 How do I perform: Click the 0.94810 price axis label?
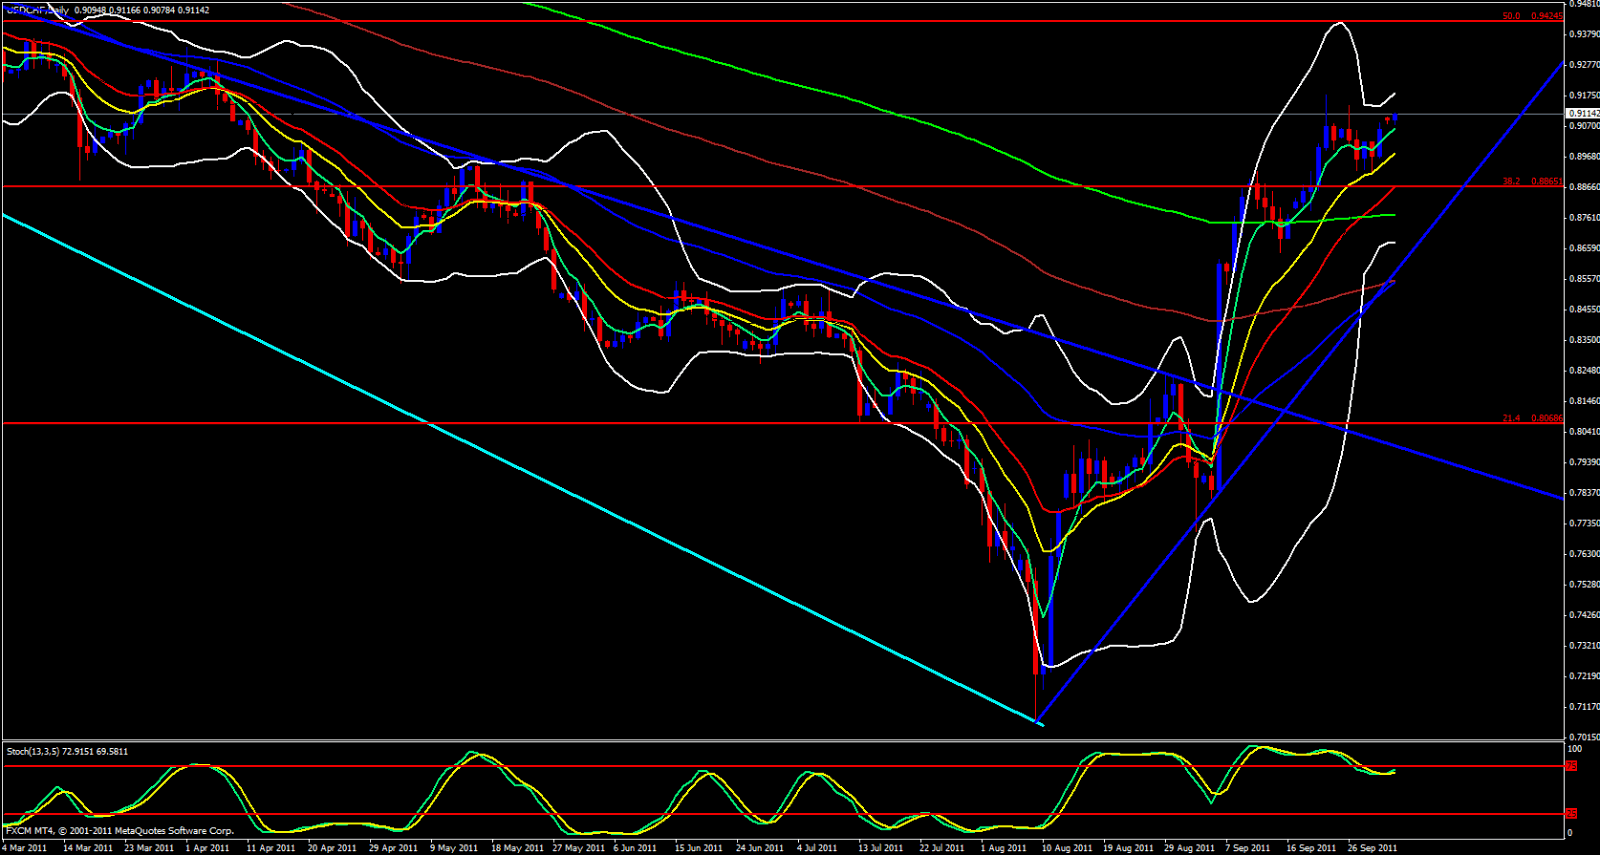(1583, 4)
